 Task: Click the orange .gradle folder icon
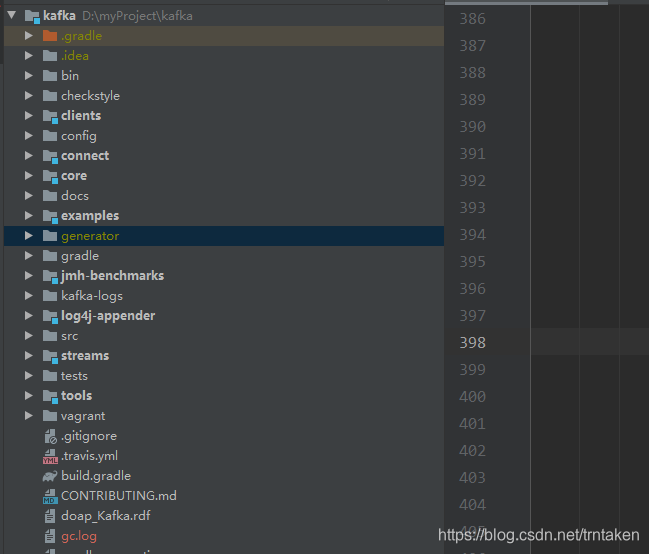[50, 36]
